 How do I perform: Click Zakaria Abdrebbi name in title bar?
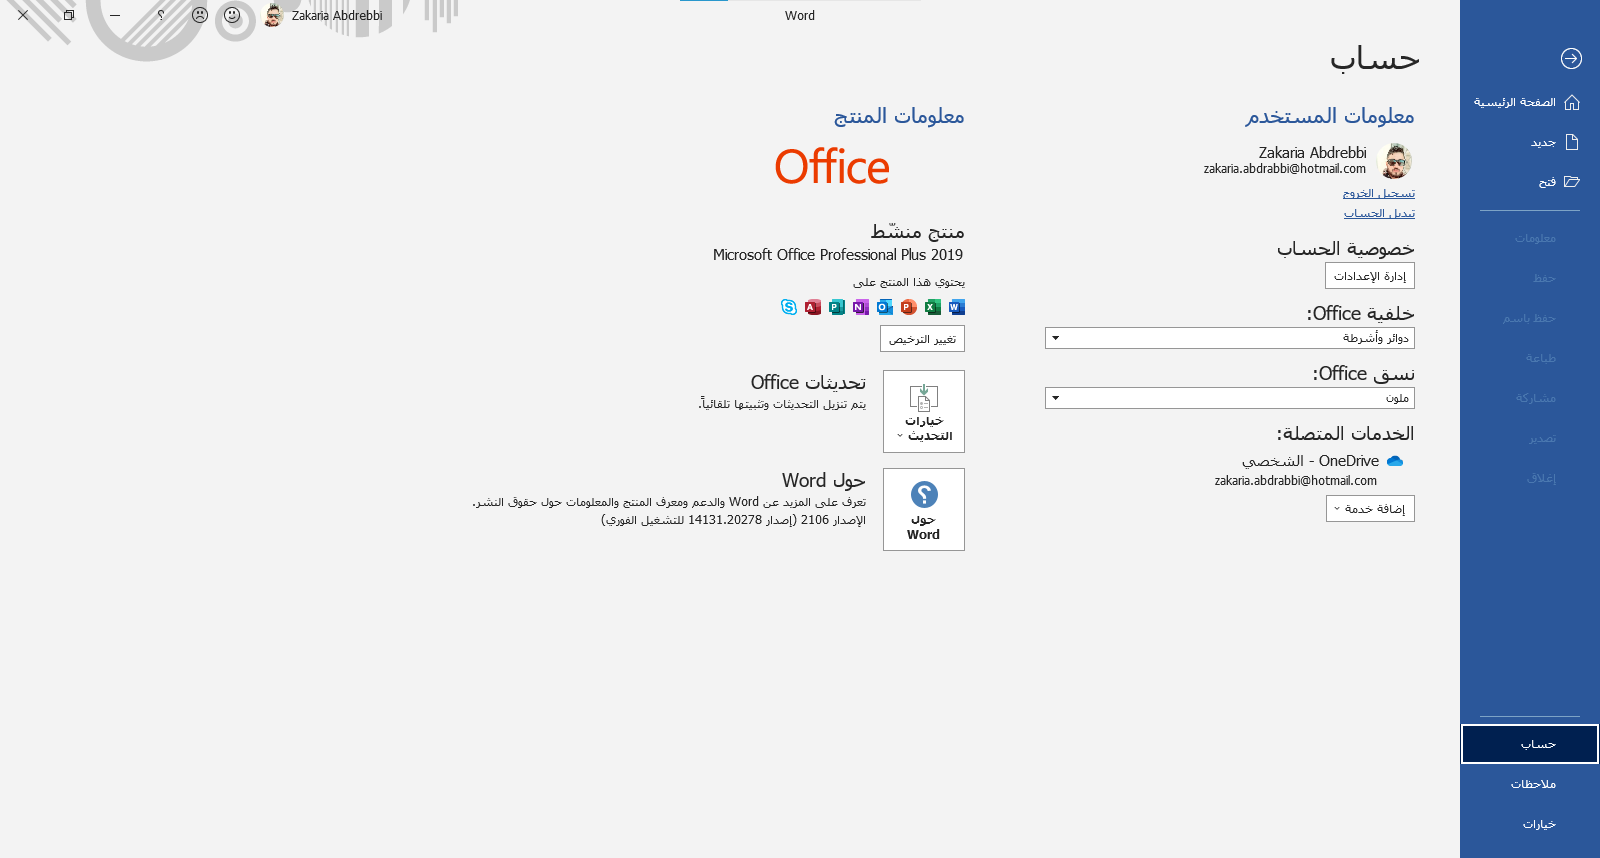pyautogui.click(x=337, y=16)
